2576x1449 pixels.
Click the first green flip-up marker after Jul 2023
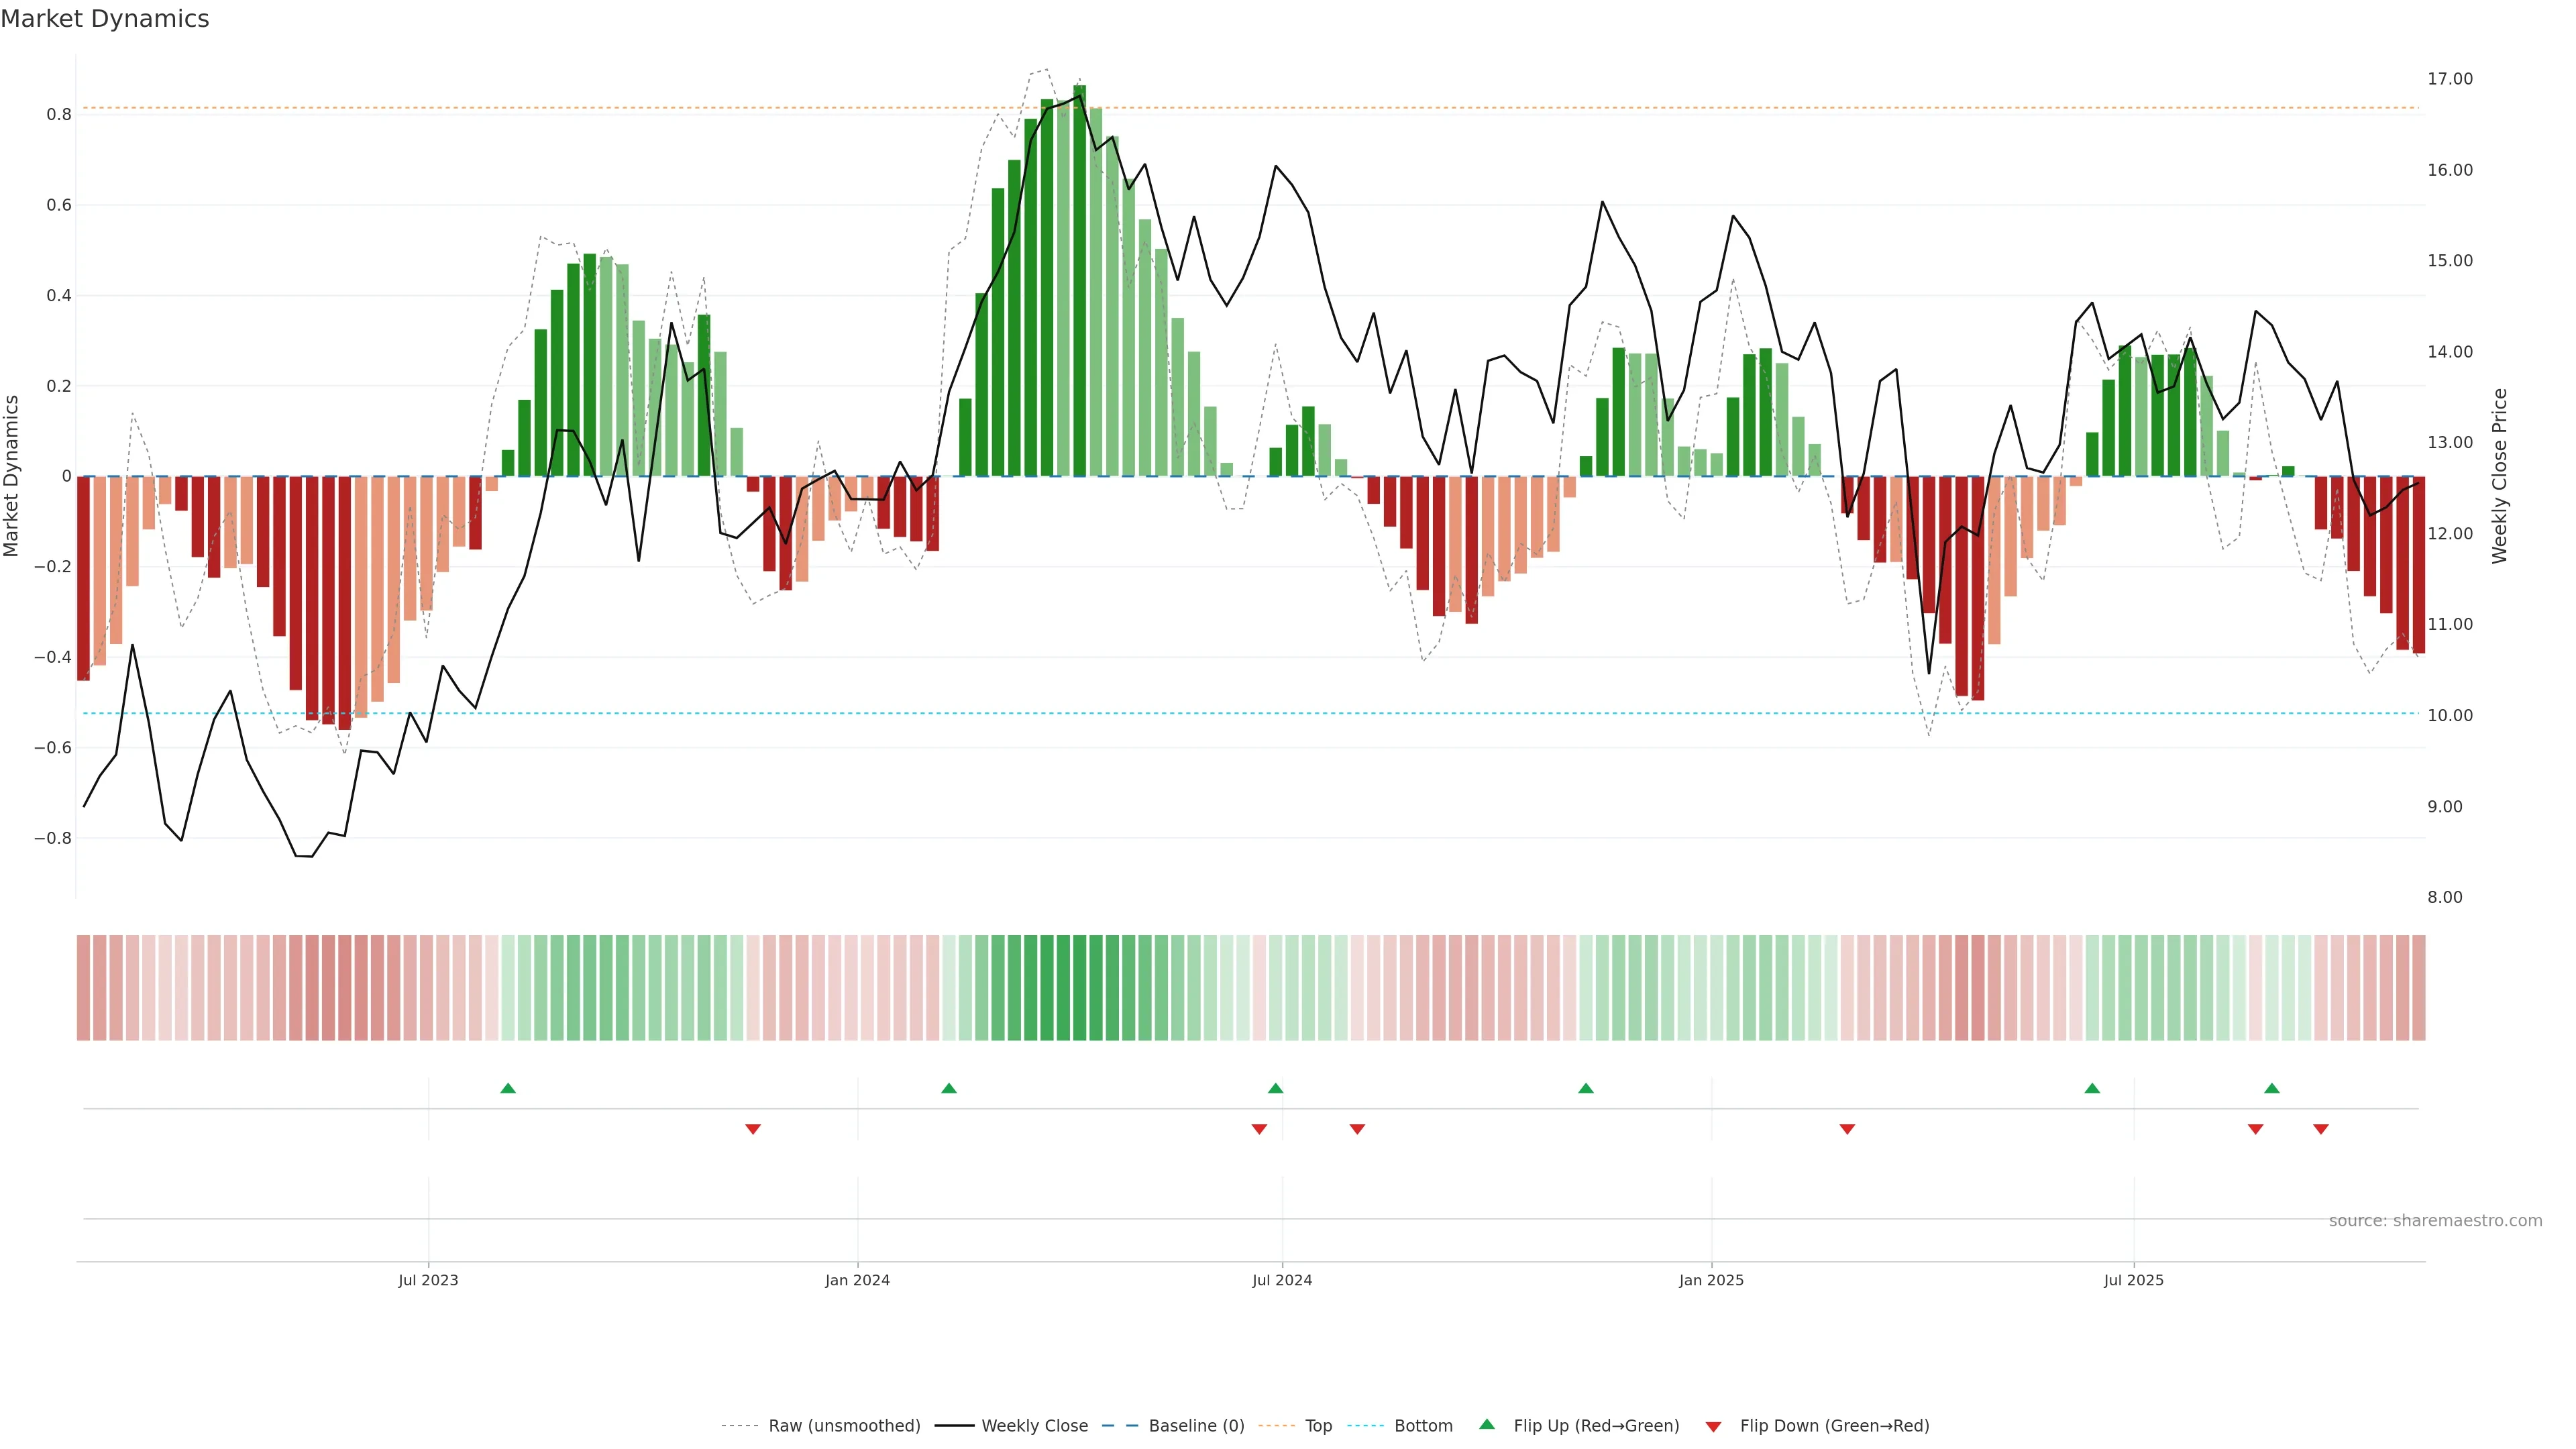click(x=508, y=1088)
